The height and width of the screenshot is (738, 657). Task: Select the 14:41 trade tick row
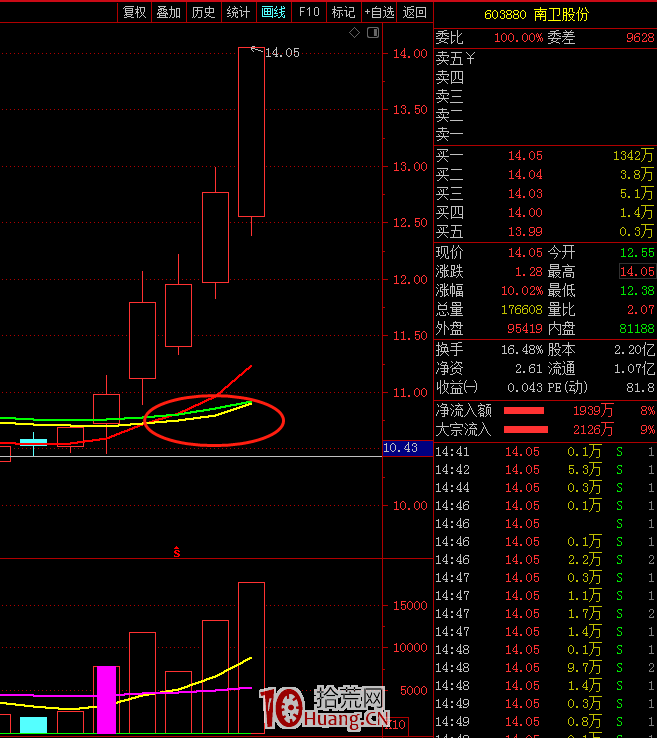(545, 452)
